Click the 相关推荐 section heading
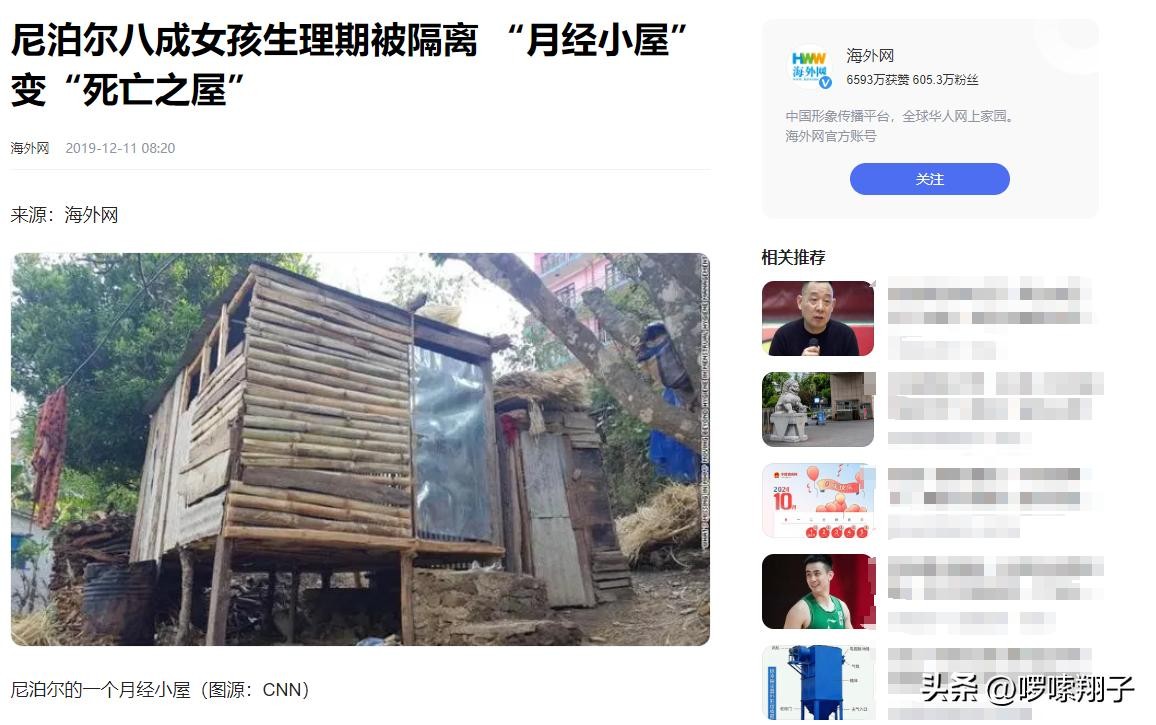 coord(793,257)
